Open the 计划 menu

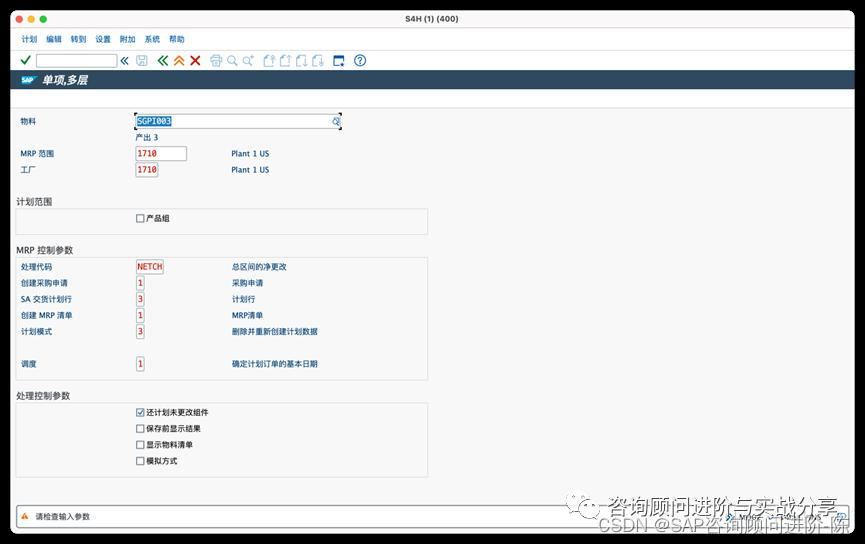[29, 39]
